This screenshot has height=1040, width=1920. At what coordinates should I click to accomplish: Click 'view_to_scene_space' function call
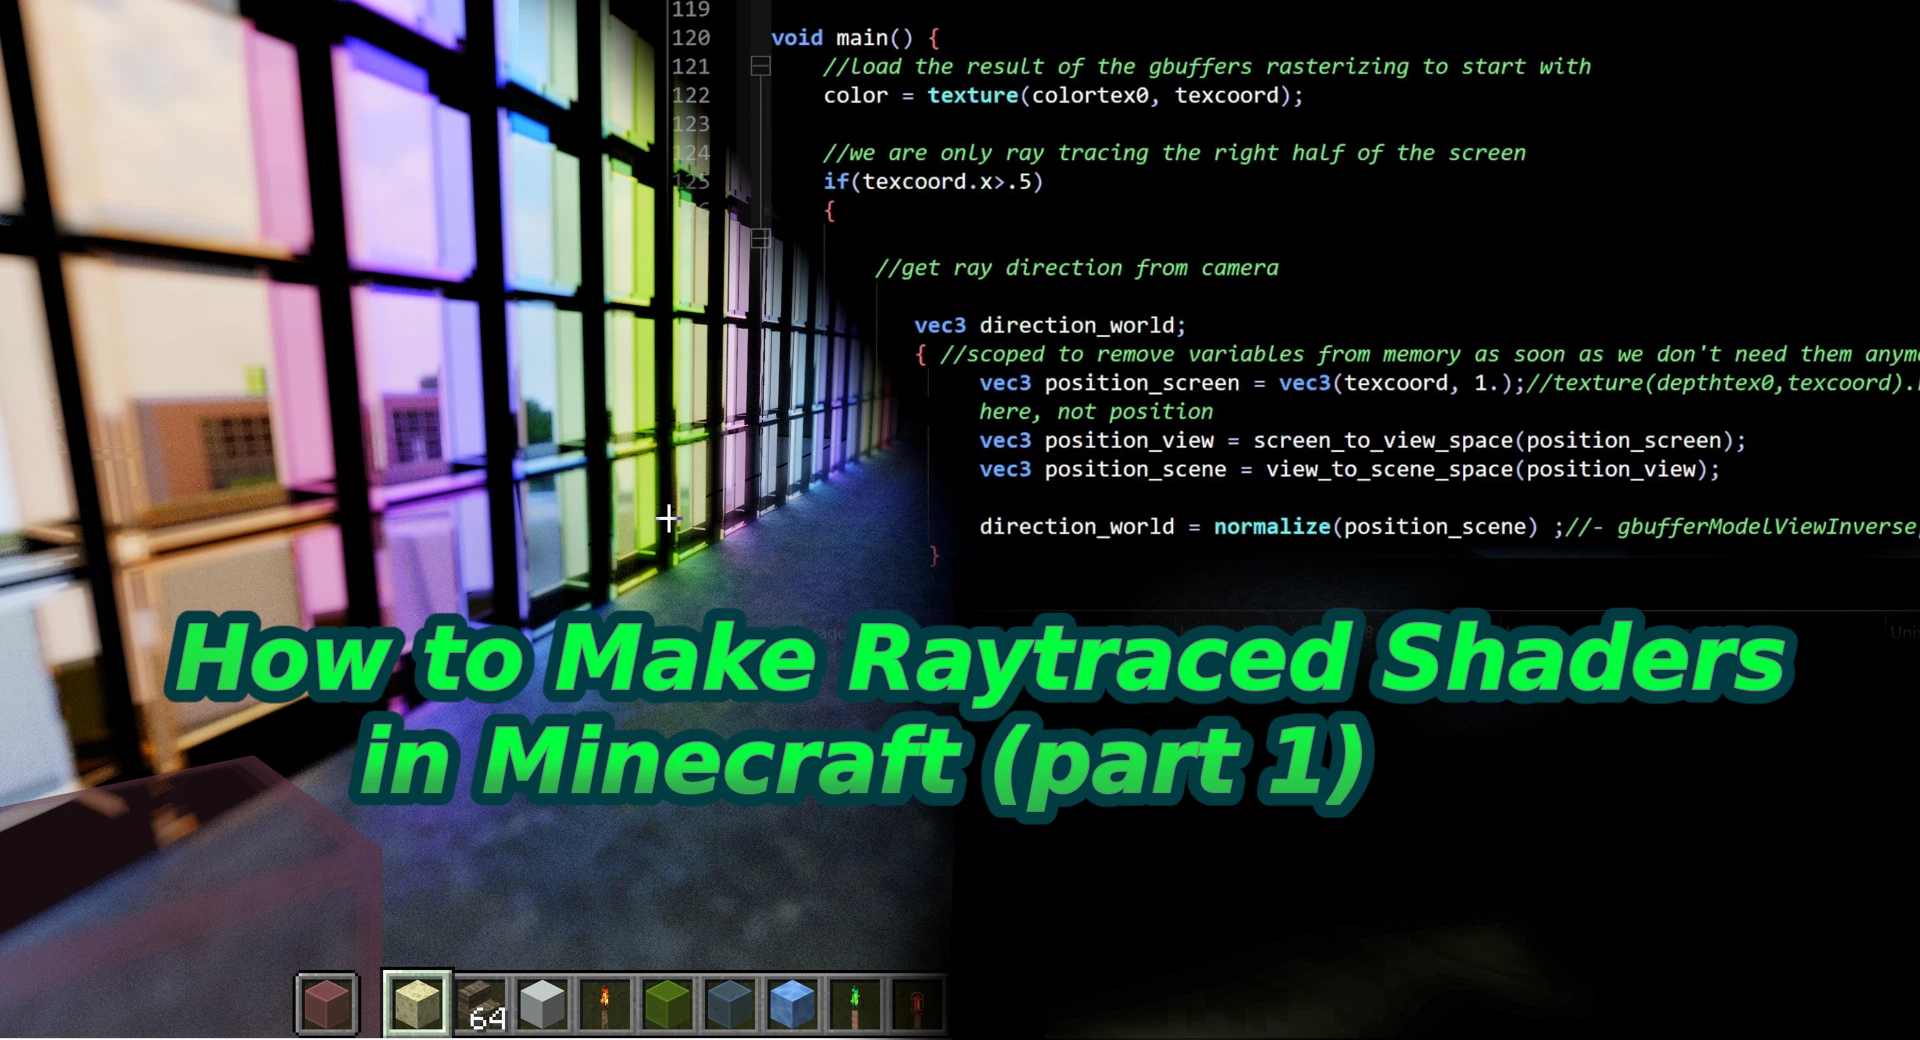(1390, 469)
